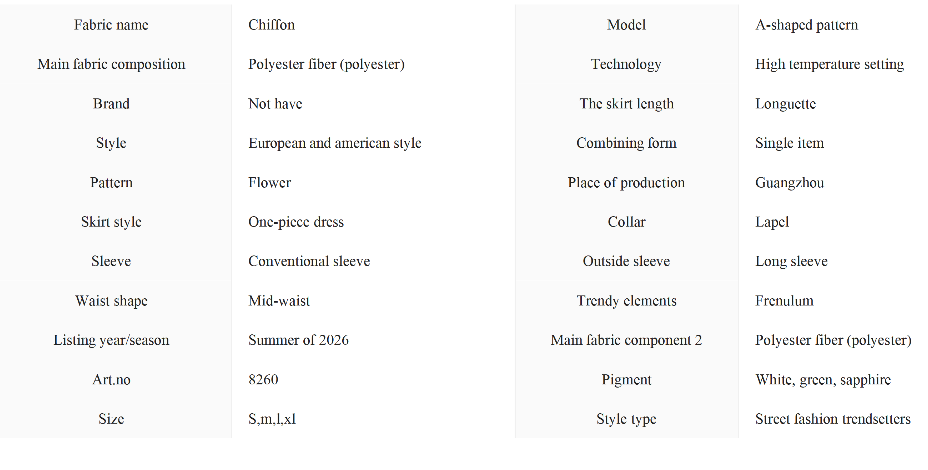Select the 'Flower' pattern value

click(x=269, y=183)
